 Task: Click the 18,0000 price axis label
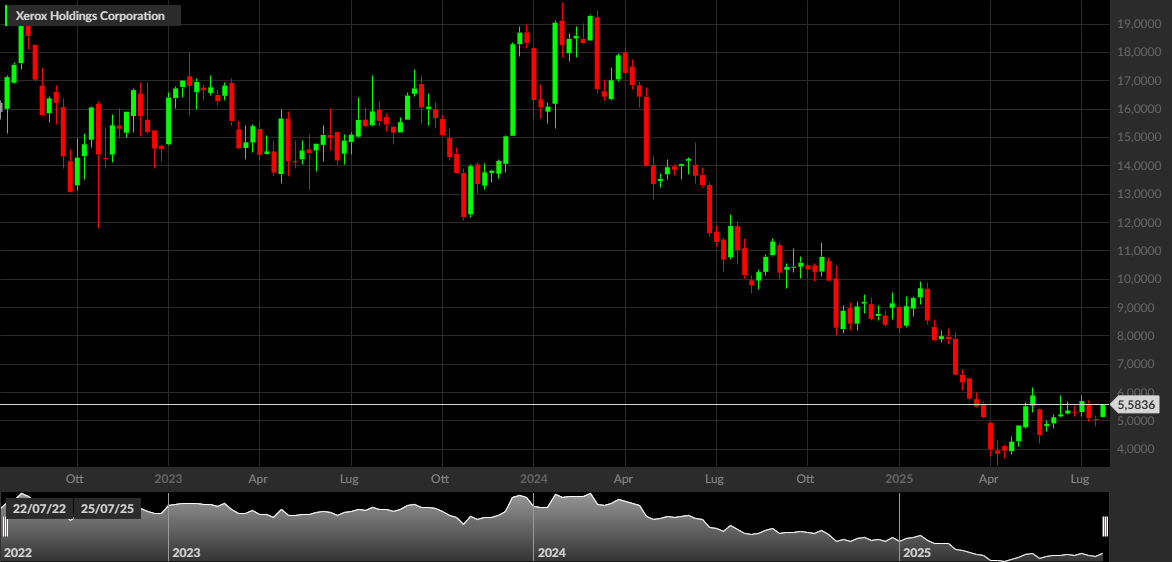[x=1139, y=52]
